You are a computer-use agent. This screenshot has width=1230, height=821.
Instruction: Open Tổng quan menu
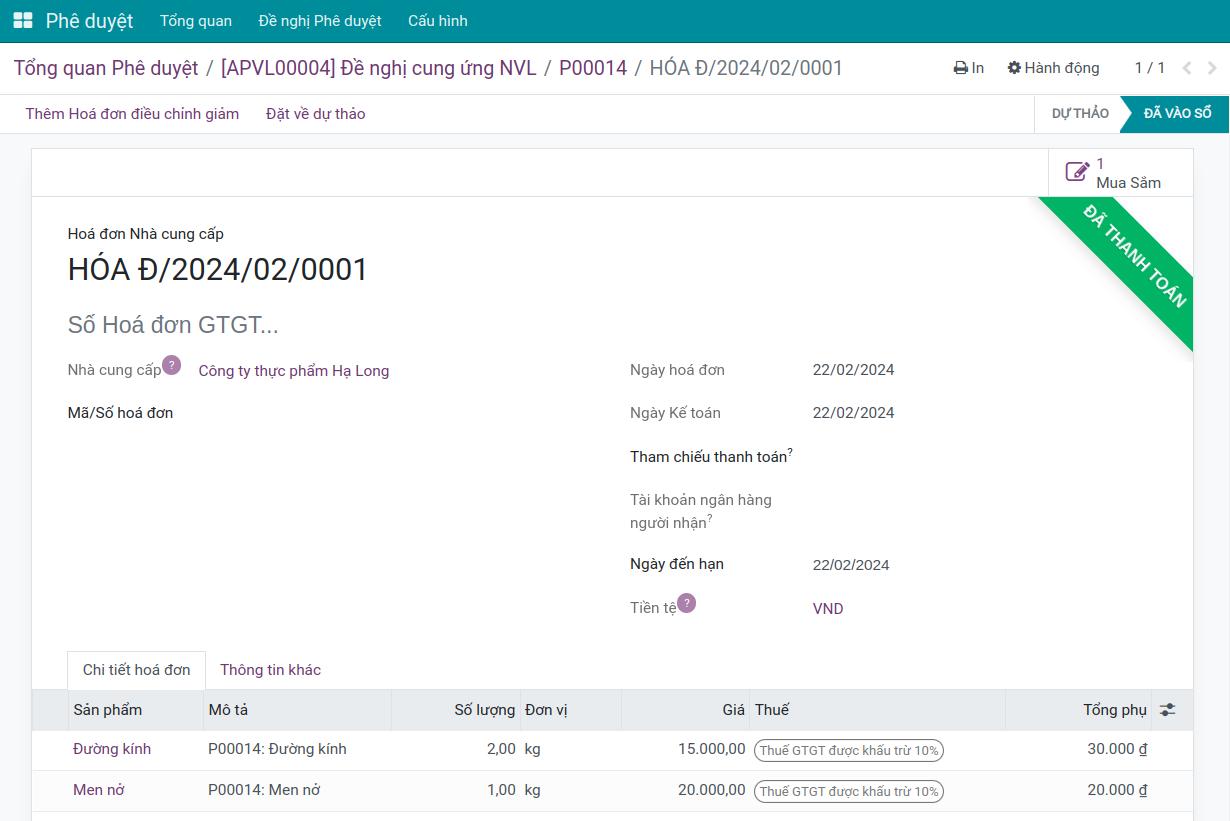[196, 21]
